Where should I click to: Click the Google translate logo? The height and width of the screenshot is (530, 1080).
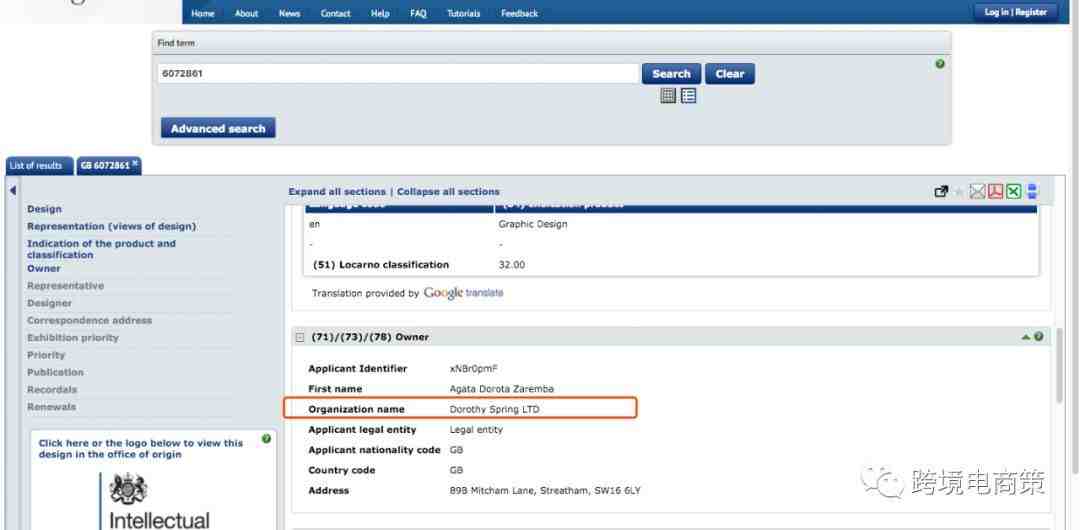point(463,293)
